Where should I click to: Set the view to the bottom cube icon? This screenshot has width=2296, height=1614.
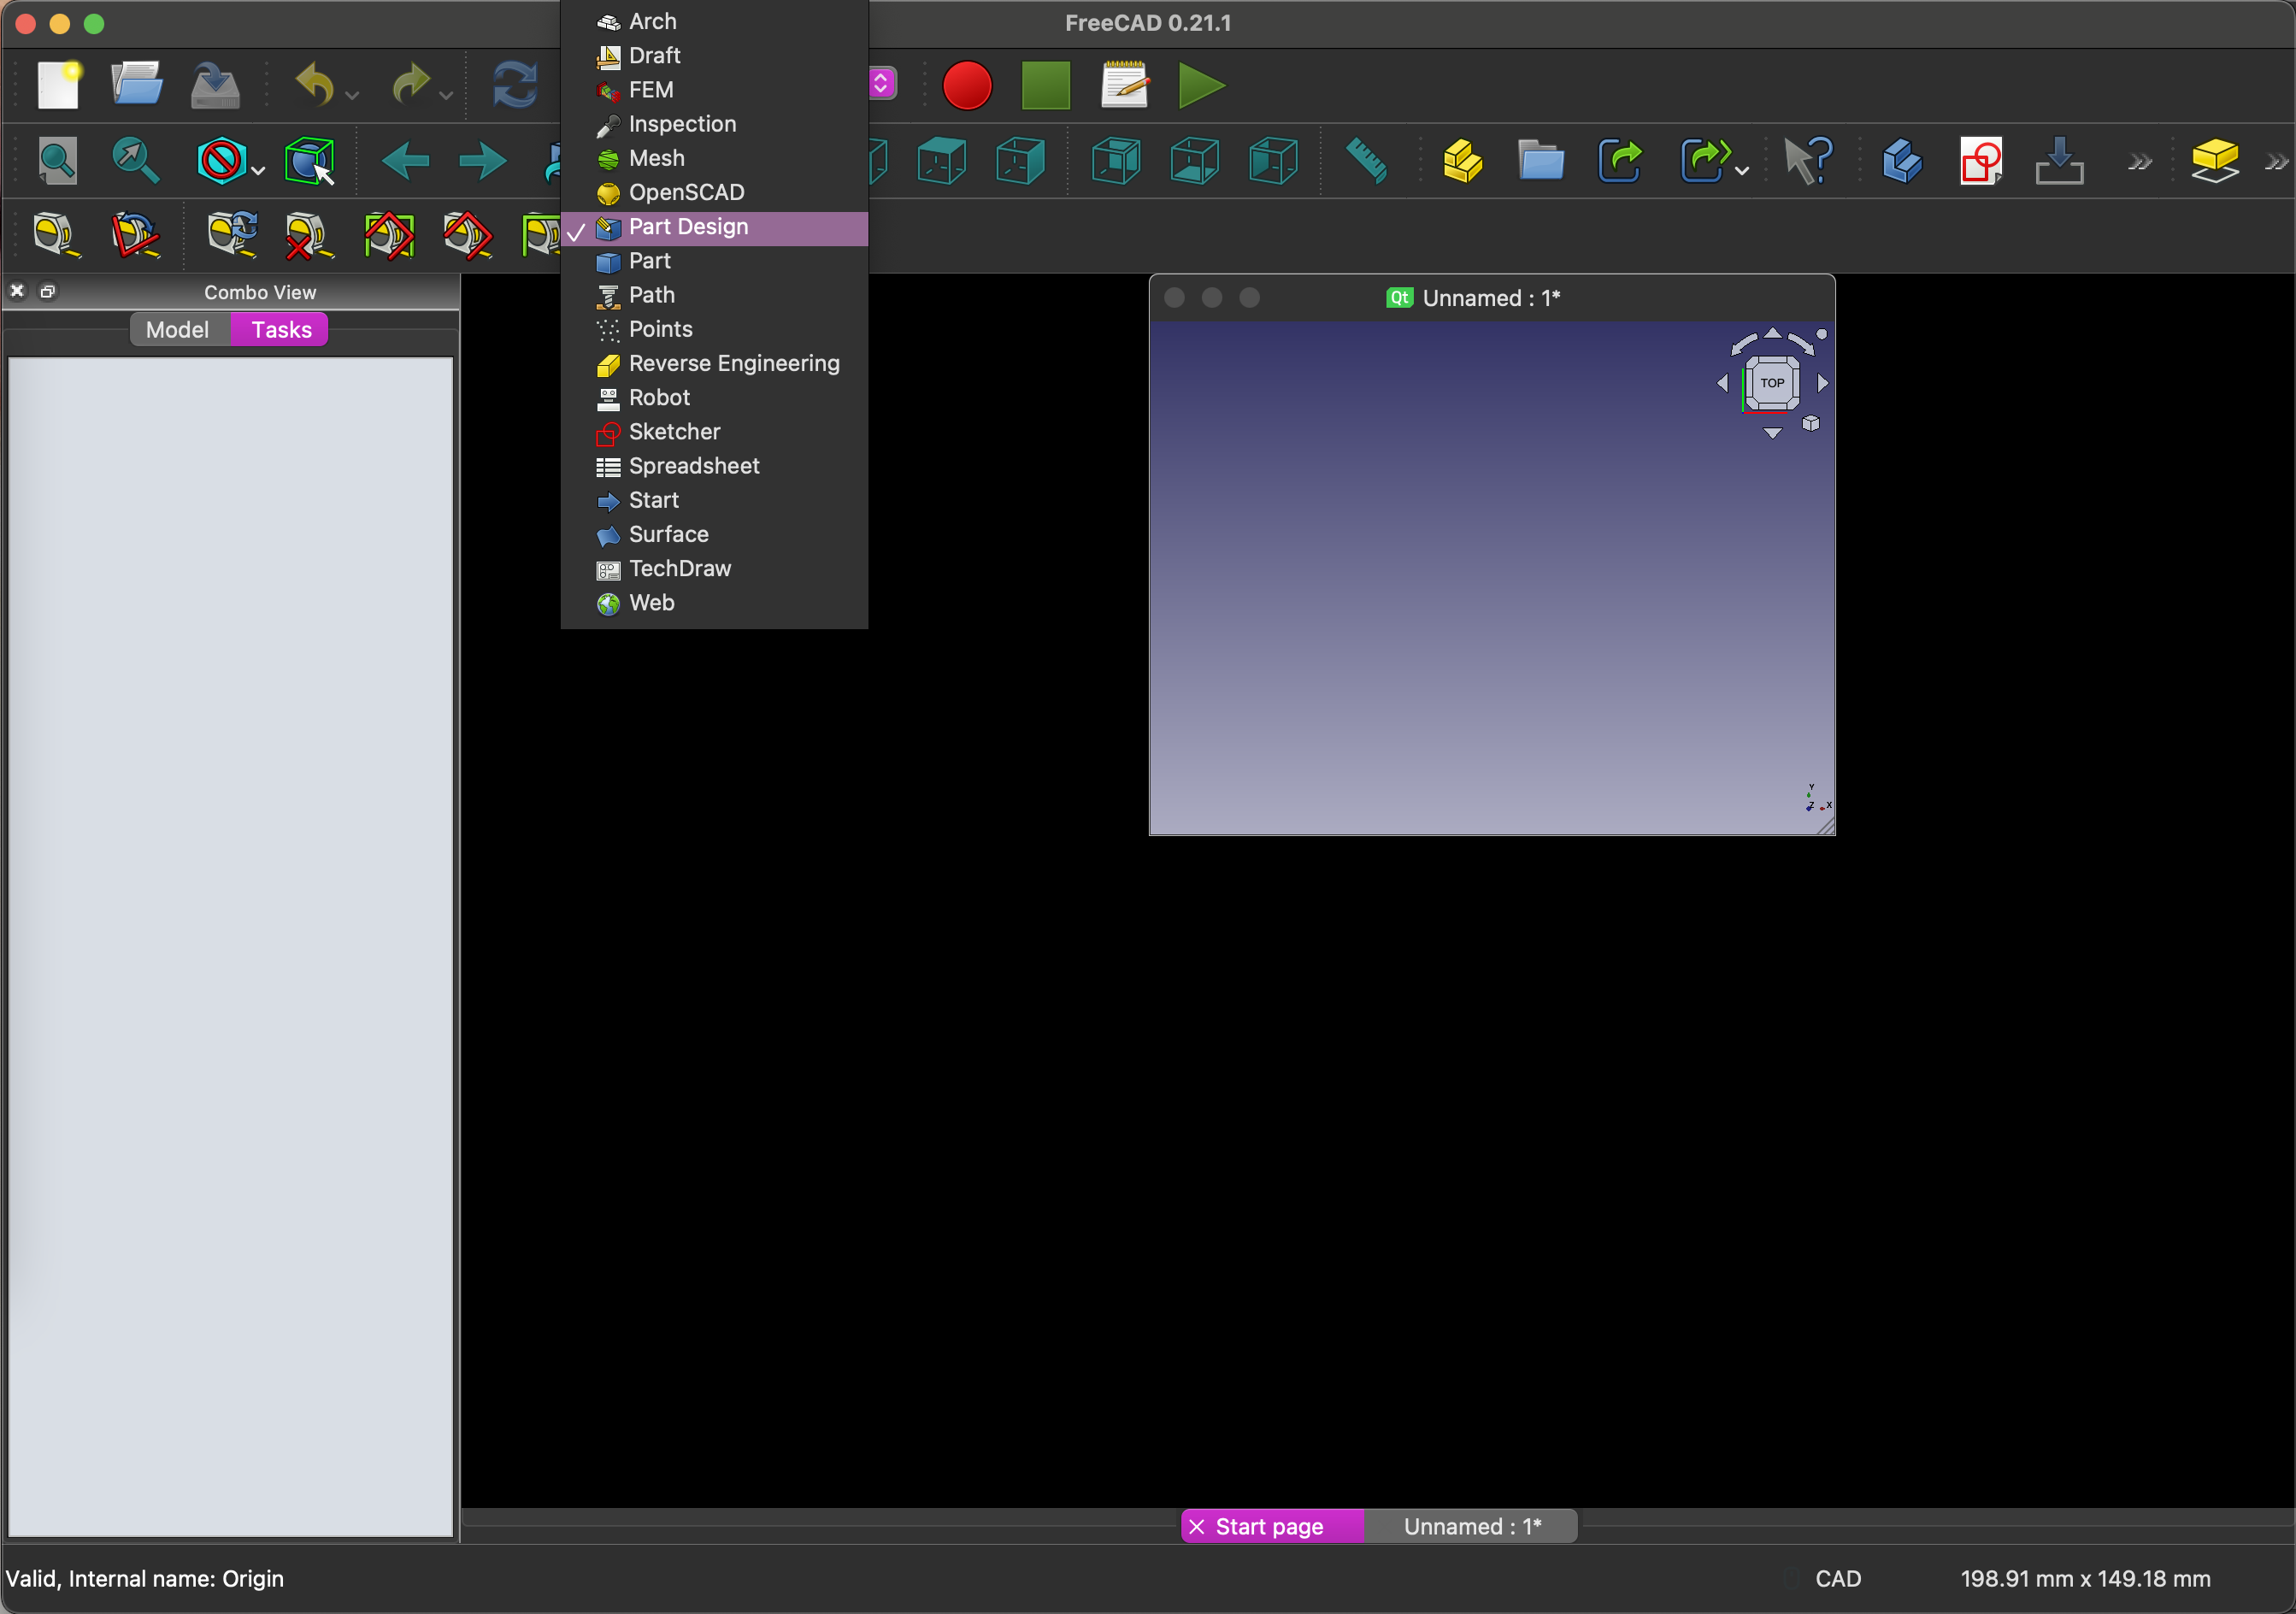(x=1195, y=161)
